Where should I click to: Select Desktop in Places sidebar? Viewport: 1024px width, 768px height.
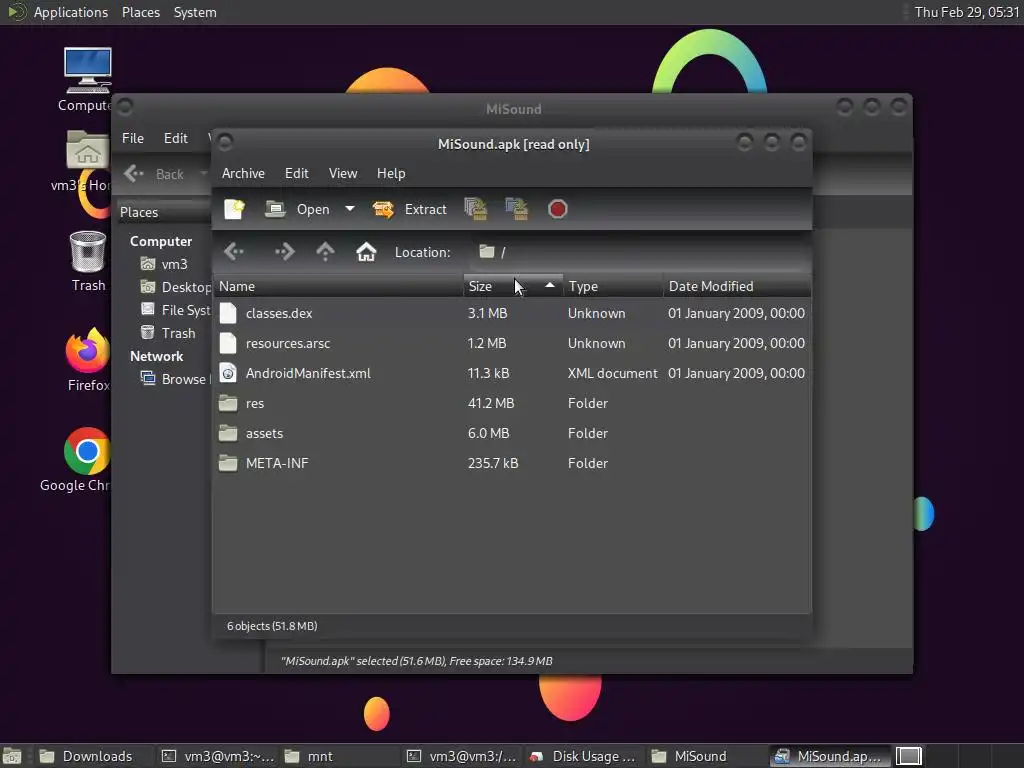click(175, 287)
